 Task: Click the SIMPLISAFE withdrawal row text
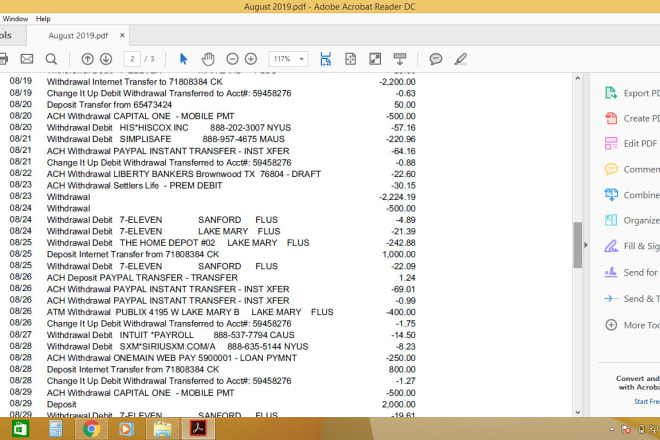(x=166, y=139)
